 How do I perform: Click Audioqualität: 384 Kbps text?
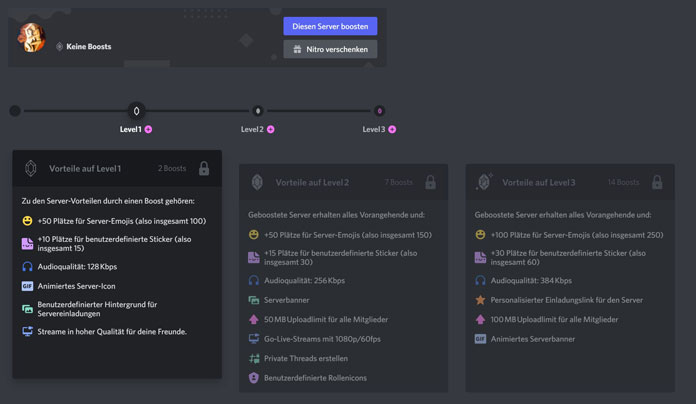click(x=531, y=280)
